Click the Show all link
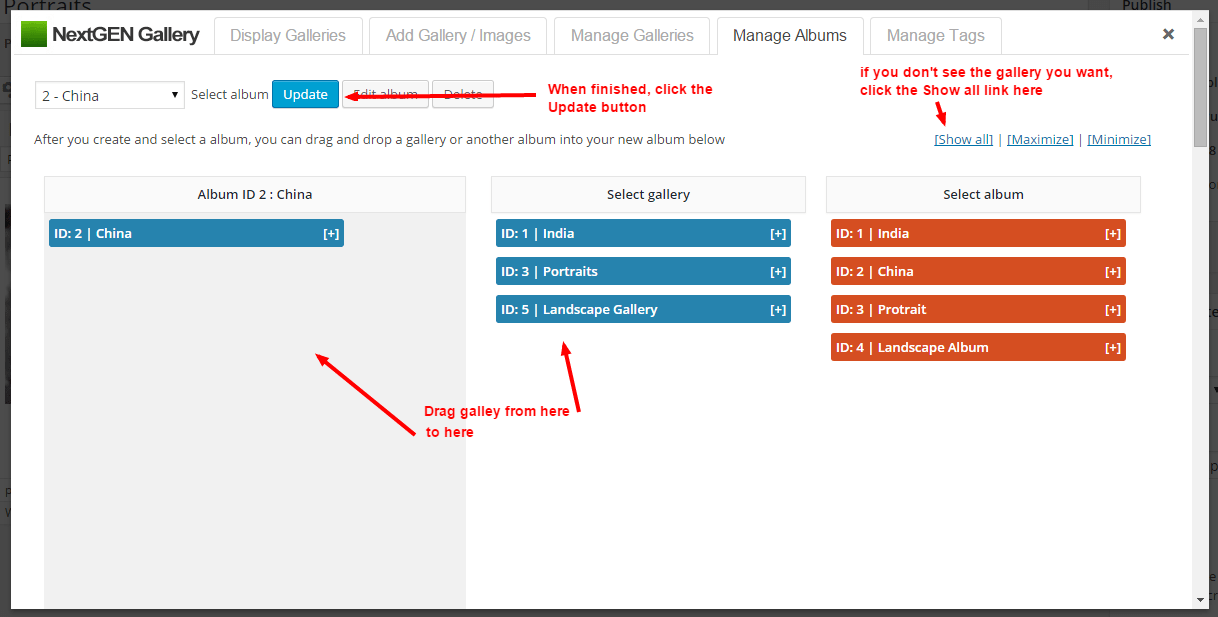The width and height of the screenshot is (1218, 617). click(x=962, y=139)
